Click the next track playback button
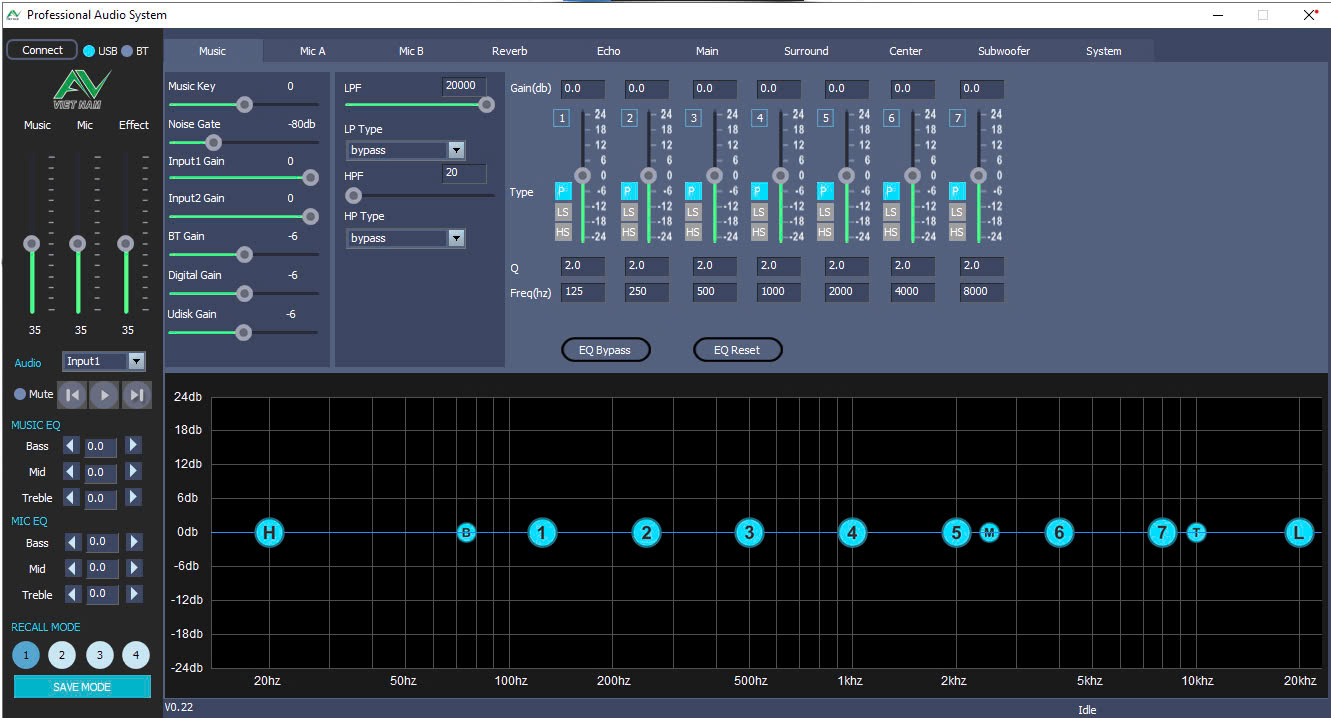The image size is (1331, 718). click(136, 395)
